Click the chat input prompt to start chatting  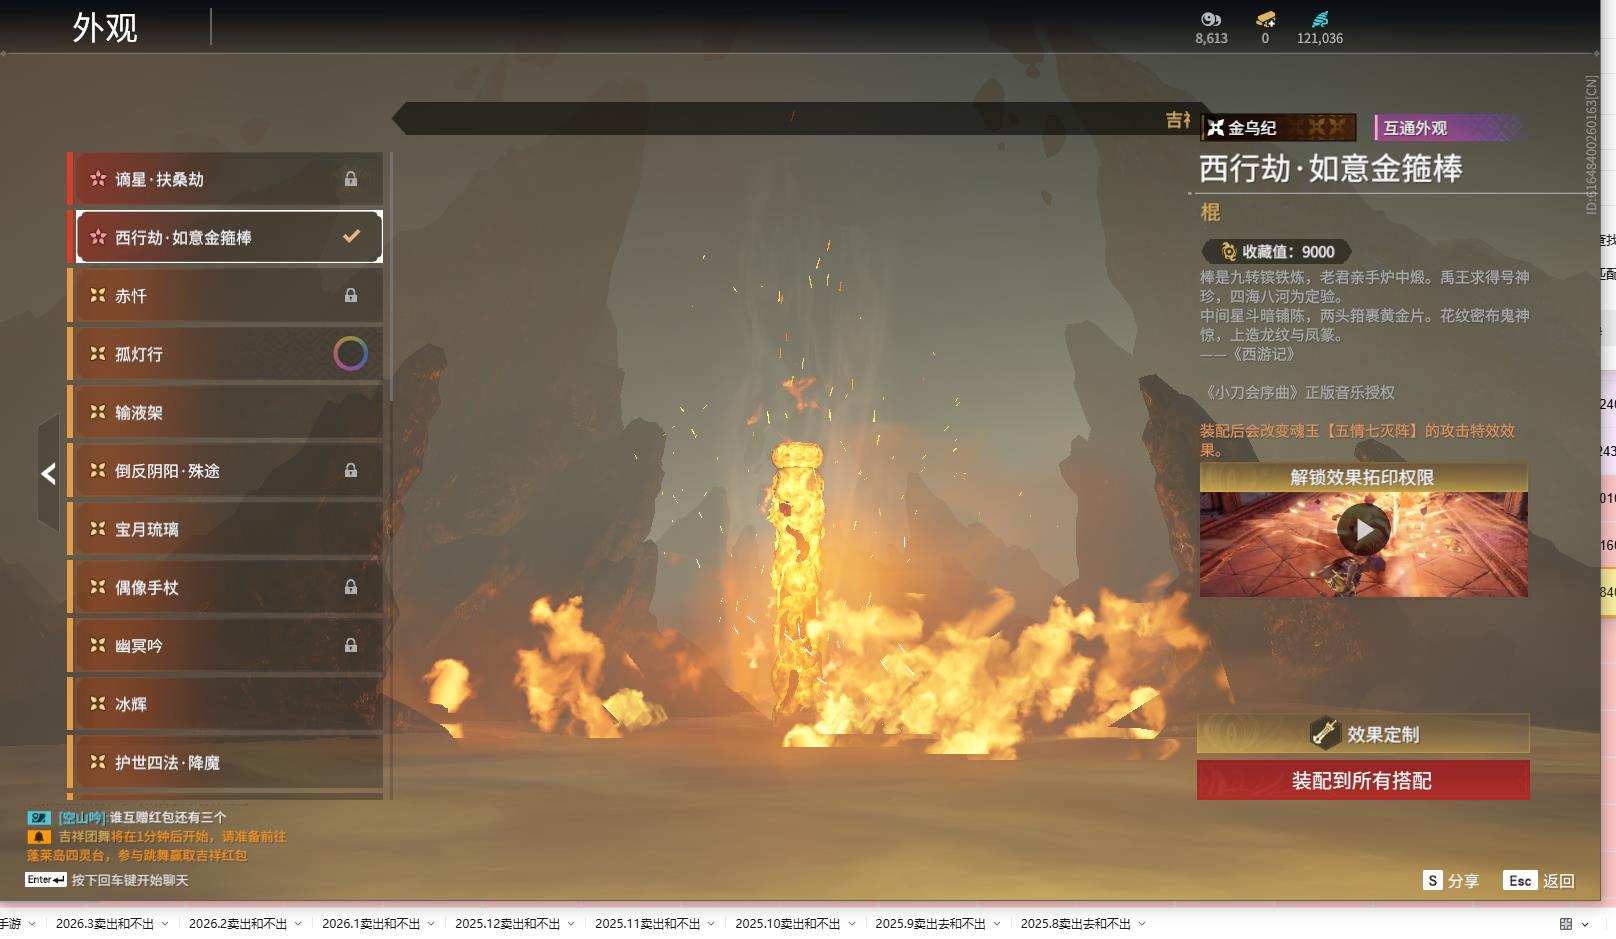[x=130, y=879]
